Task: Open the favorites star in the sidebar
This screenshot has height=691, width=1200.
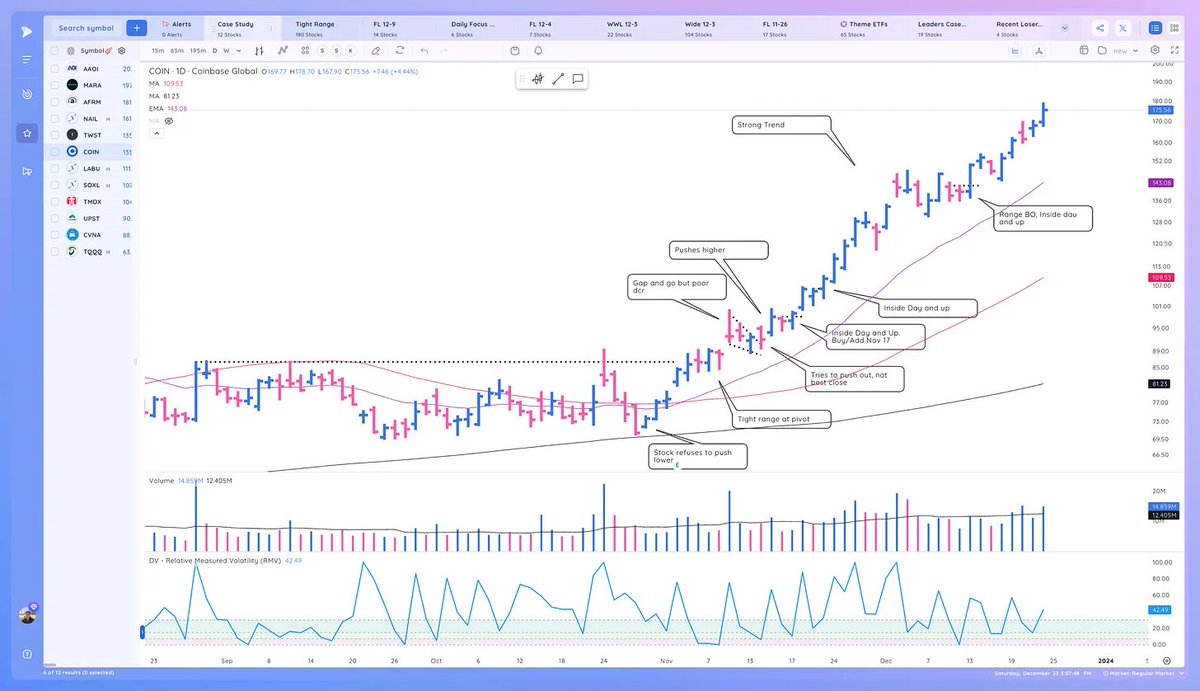Action: tap(27, 133)
